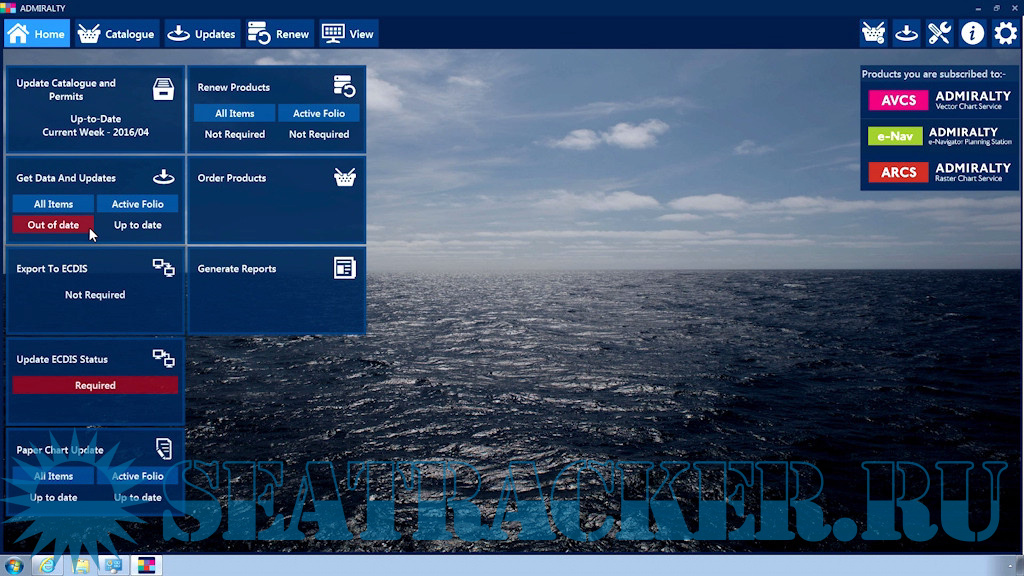Click All Items under Get Data And Updates
Image resolution: width=1024 pixels, height=576 pixels.
[x=53, y=204]
